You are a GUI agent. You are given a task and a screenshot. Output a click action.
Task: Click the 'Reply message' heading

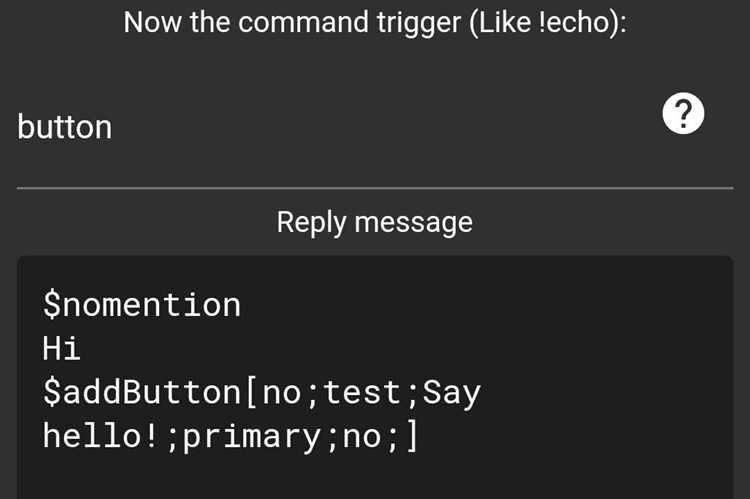tap(375, 222)
